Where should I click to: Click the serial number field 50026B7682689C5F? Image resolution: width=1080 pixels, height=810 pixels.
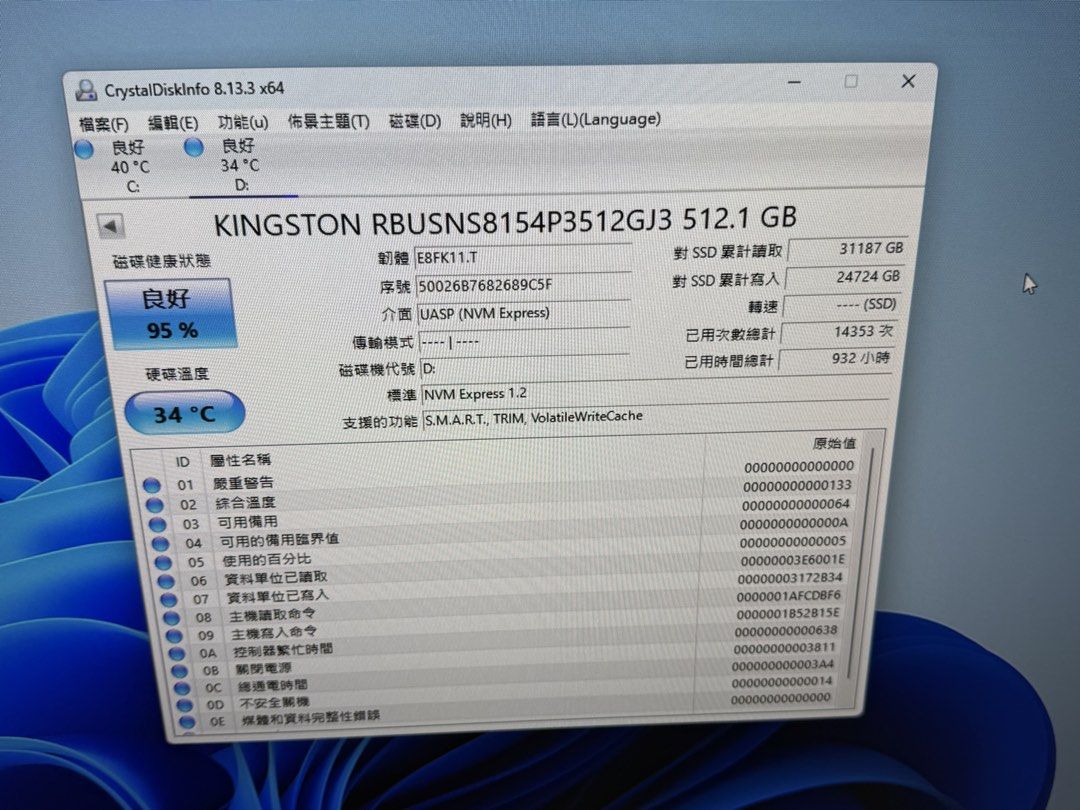pos(523,284)
